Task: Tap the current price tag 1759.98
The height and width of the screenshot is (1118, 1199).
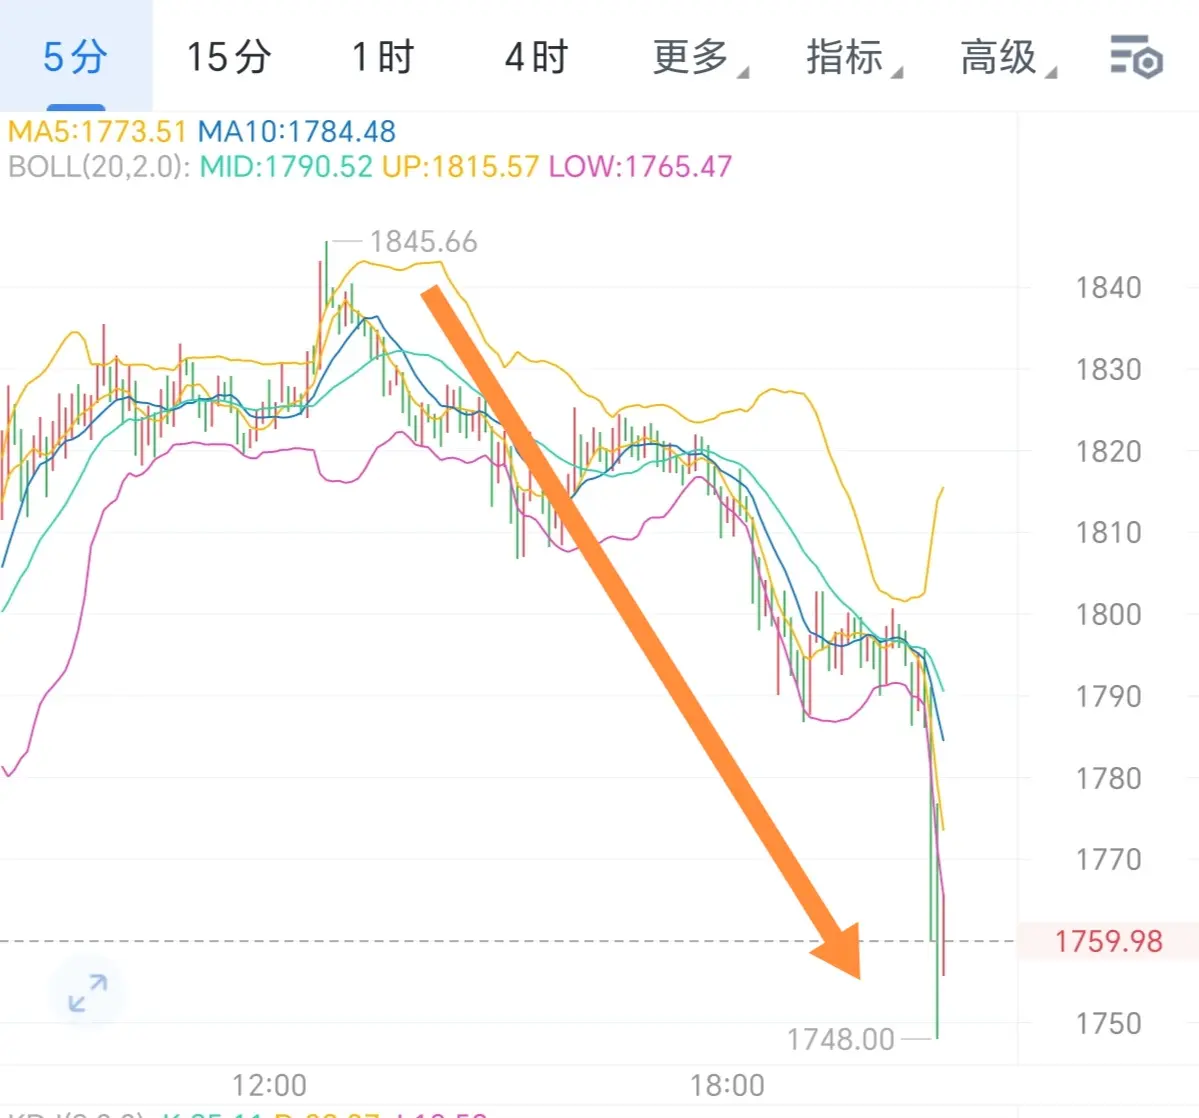Action: (x=1108, y=941)
